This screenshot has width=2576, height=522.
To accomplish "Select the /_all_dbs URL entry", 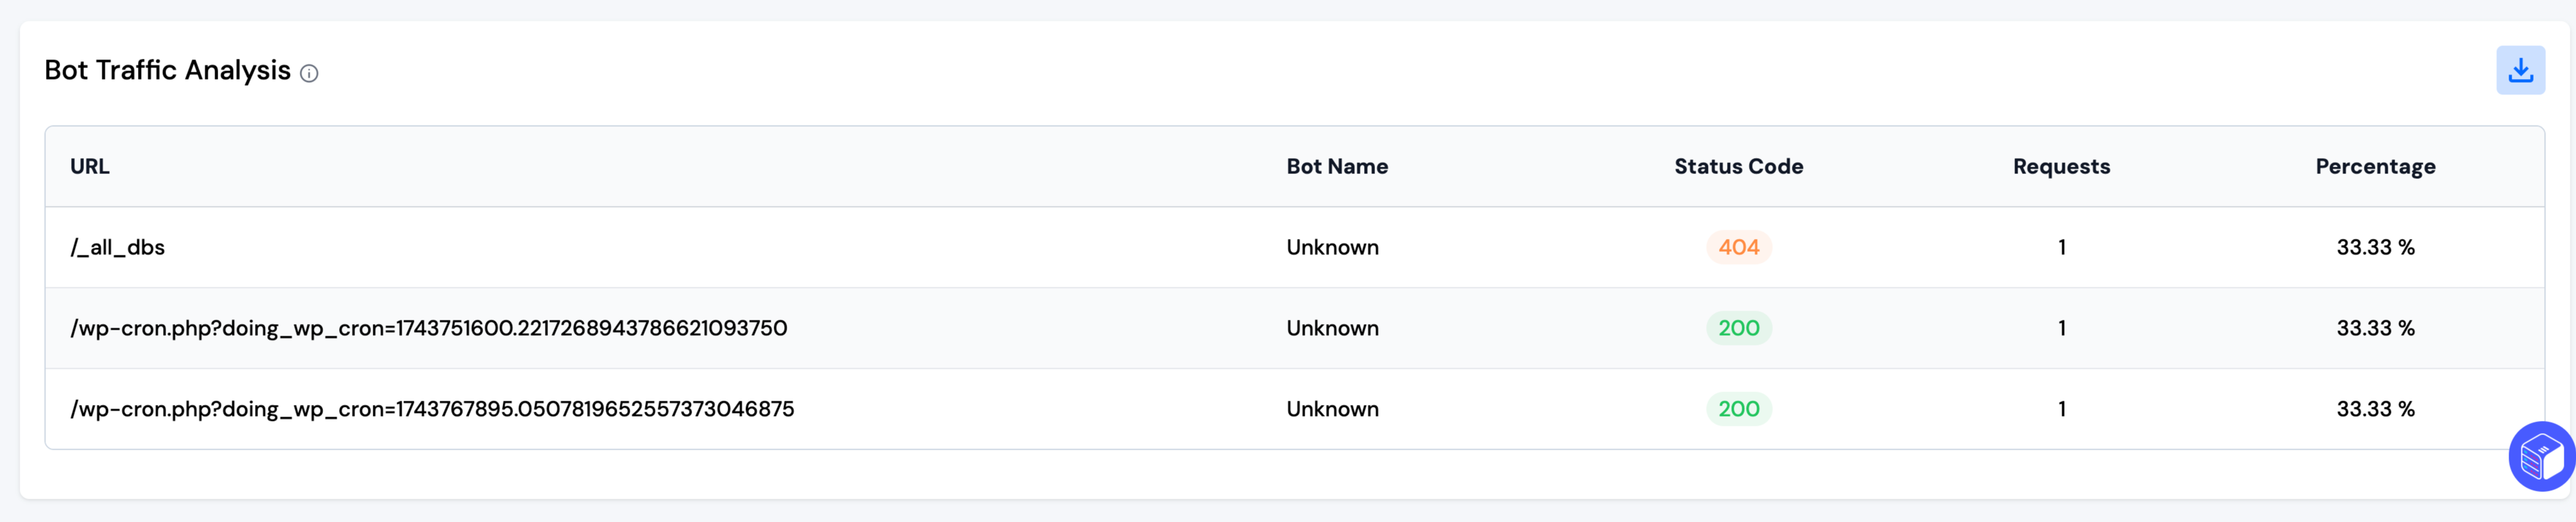I will coord(117,247).
